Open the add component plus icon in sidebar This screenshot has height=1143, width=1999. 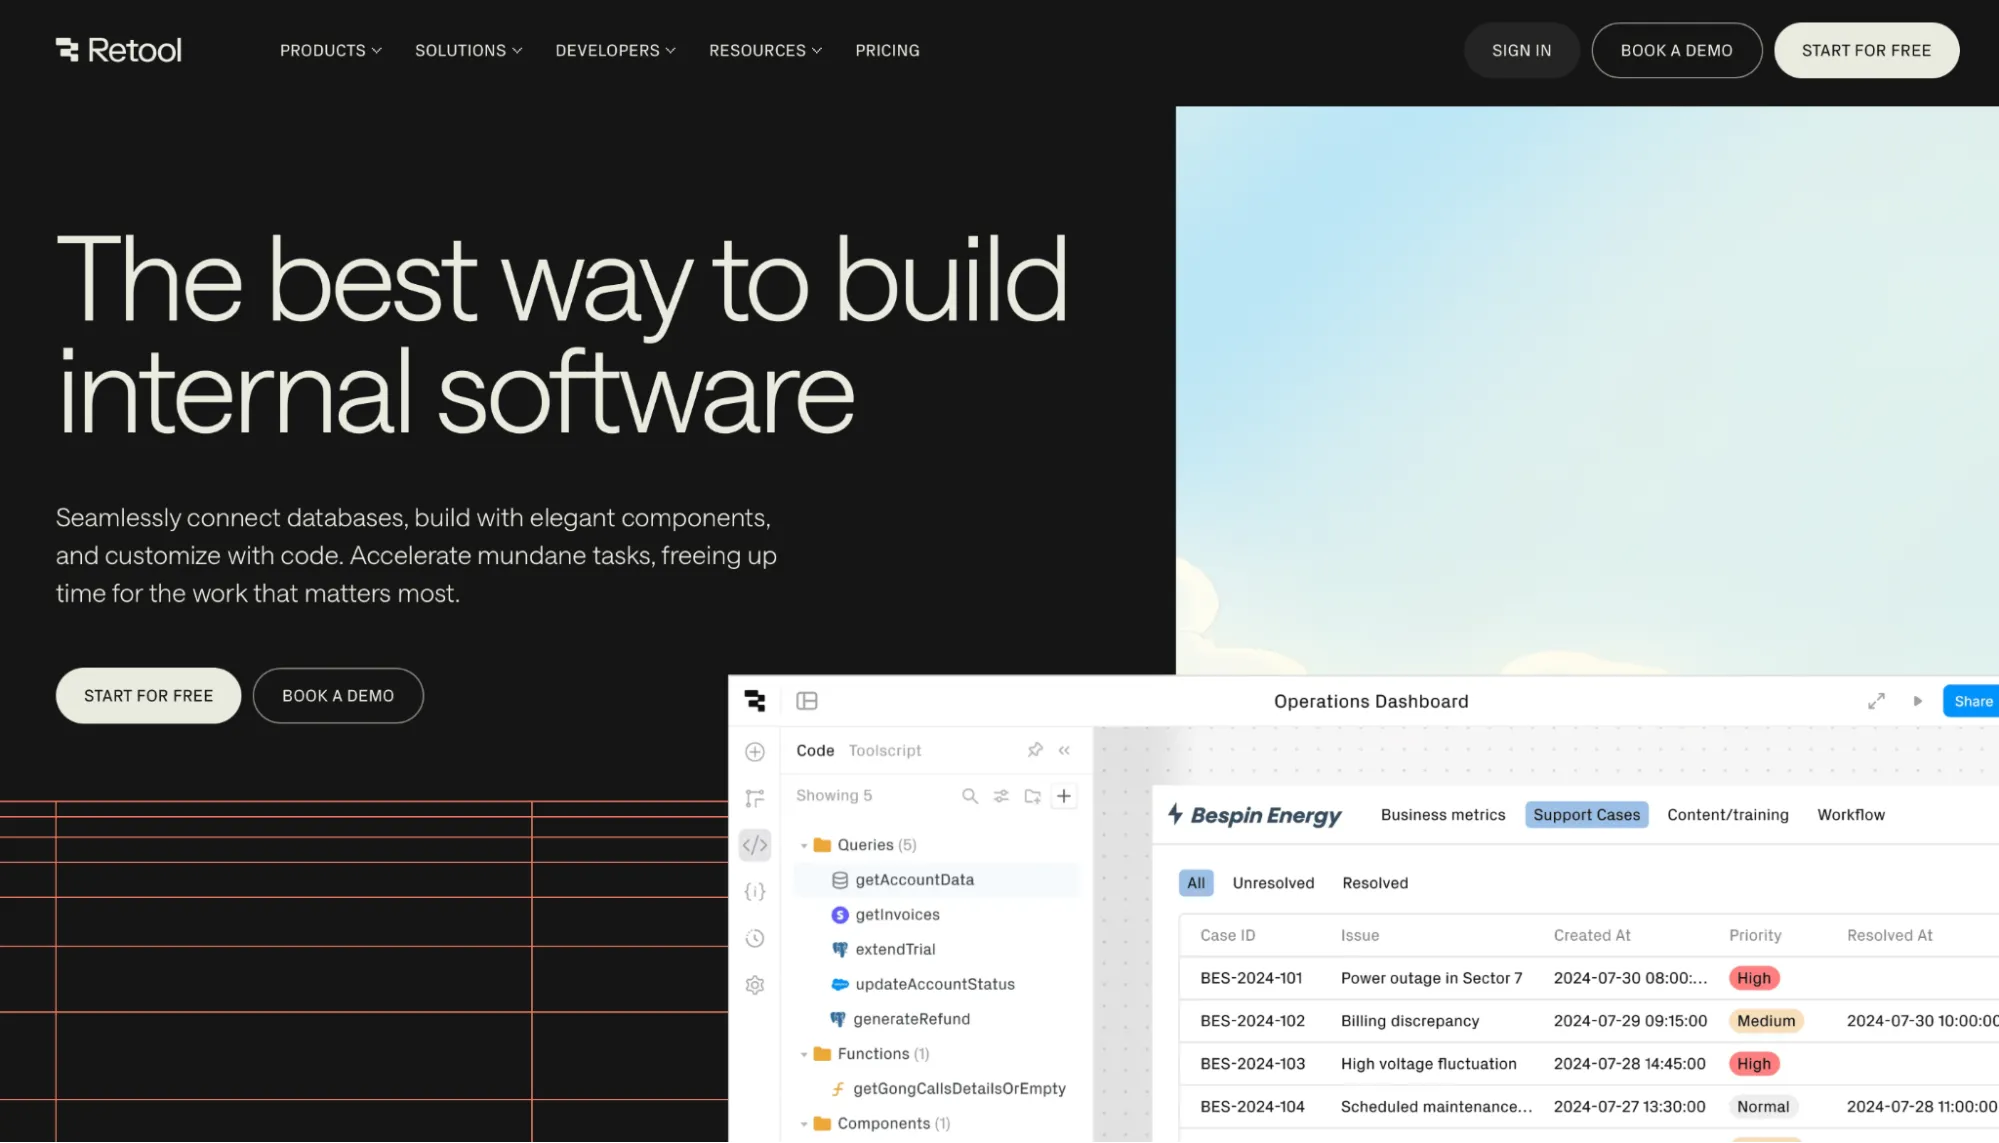click(755, 752)
